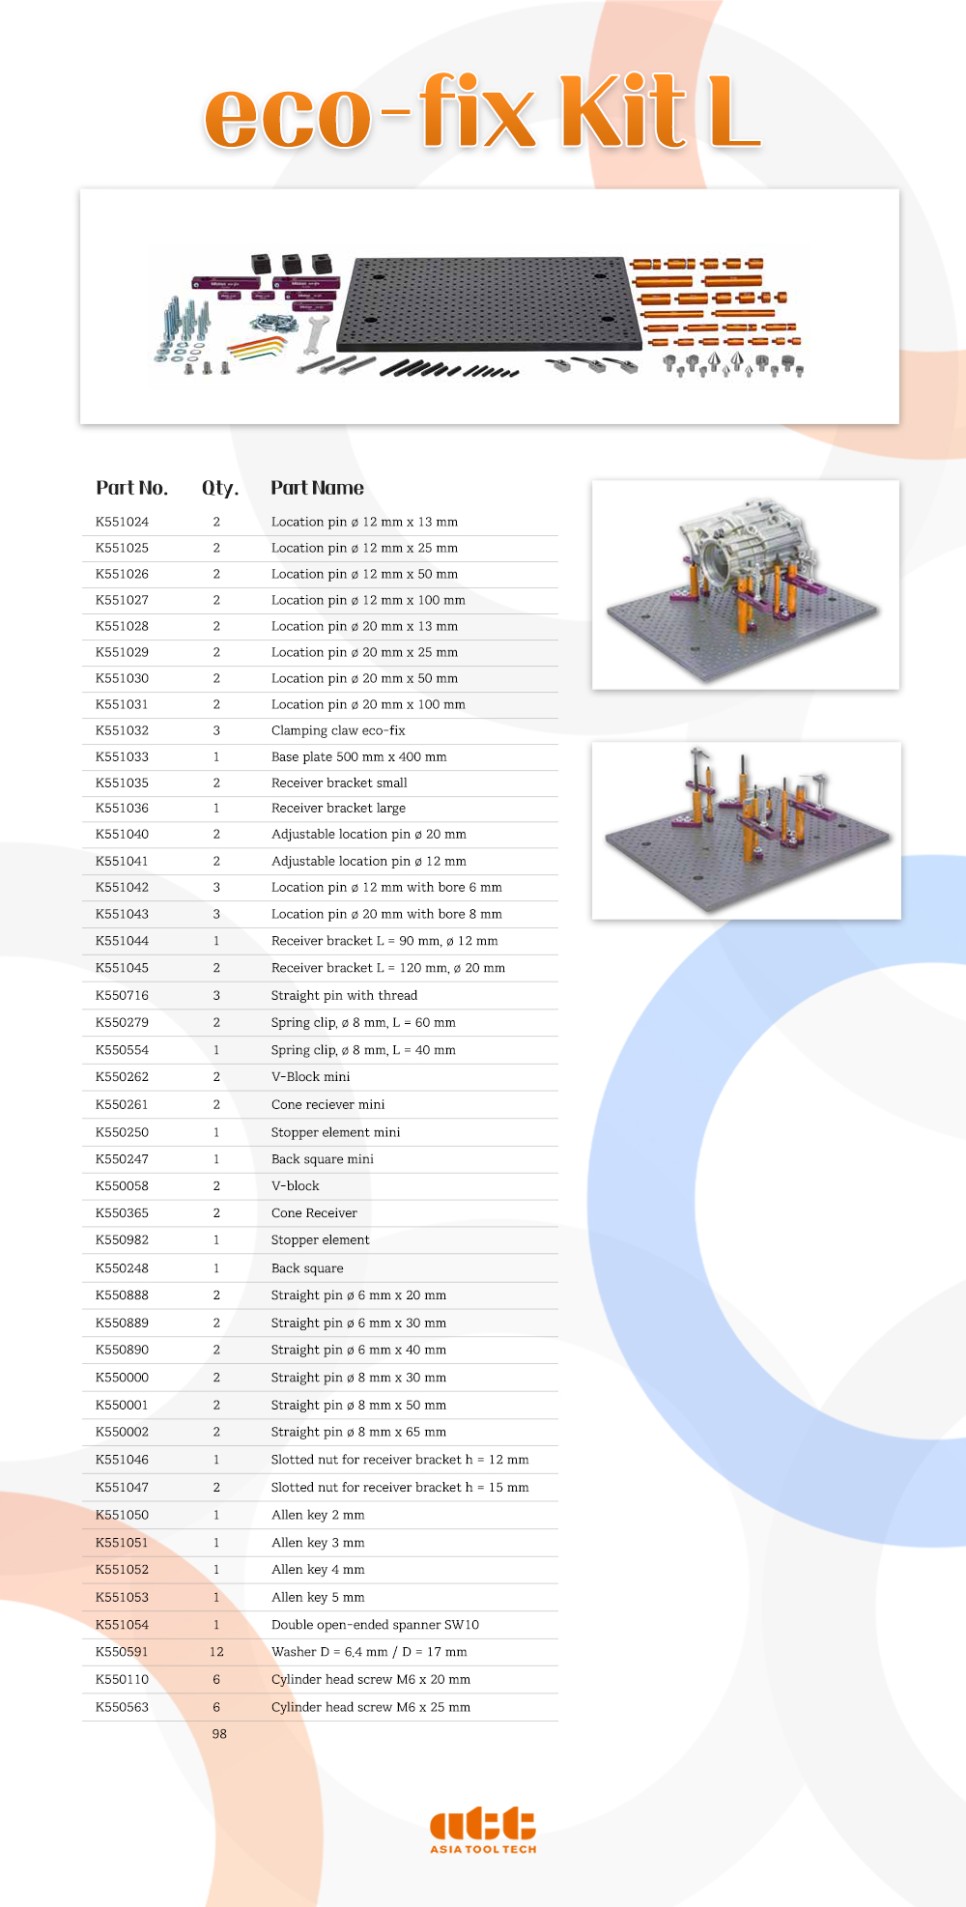
Task: Select part number K551024
Action: coord(122,522)
